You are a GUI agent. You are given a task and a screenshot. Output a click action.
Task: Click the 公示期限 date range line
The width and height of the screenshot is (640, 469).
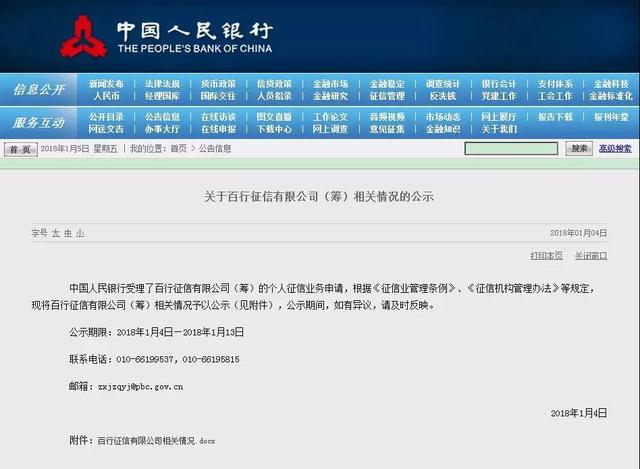[x=156, y=332]
